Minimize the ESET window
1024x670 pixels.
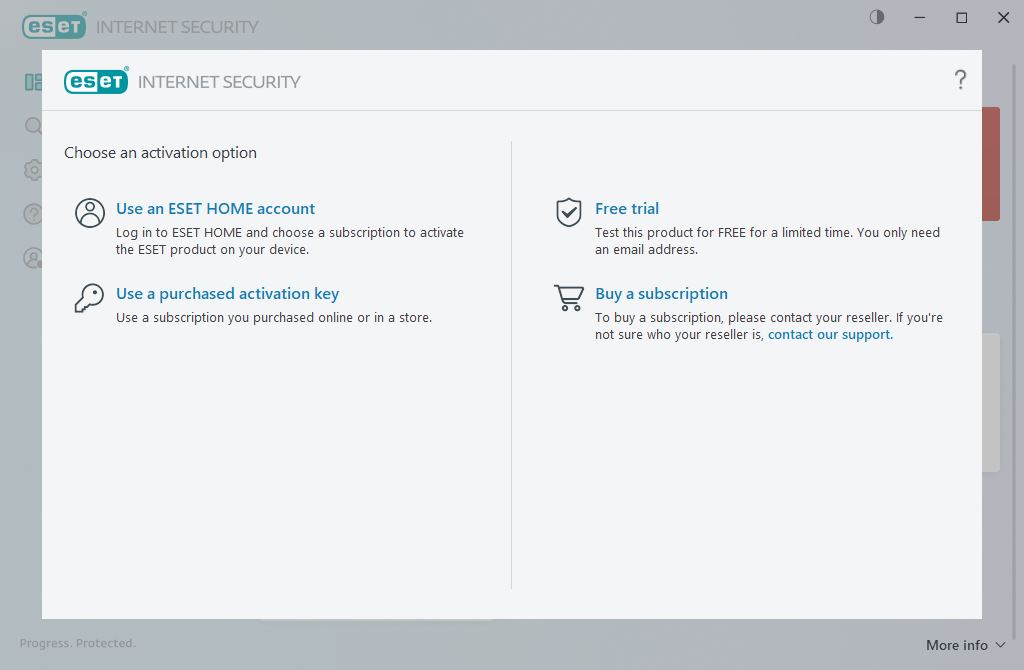coord(920,18)
